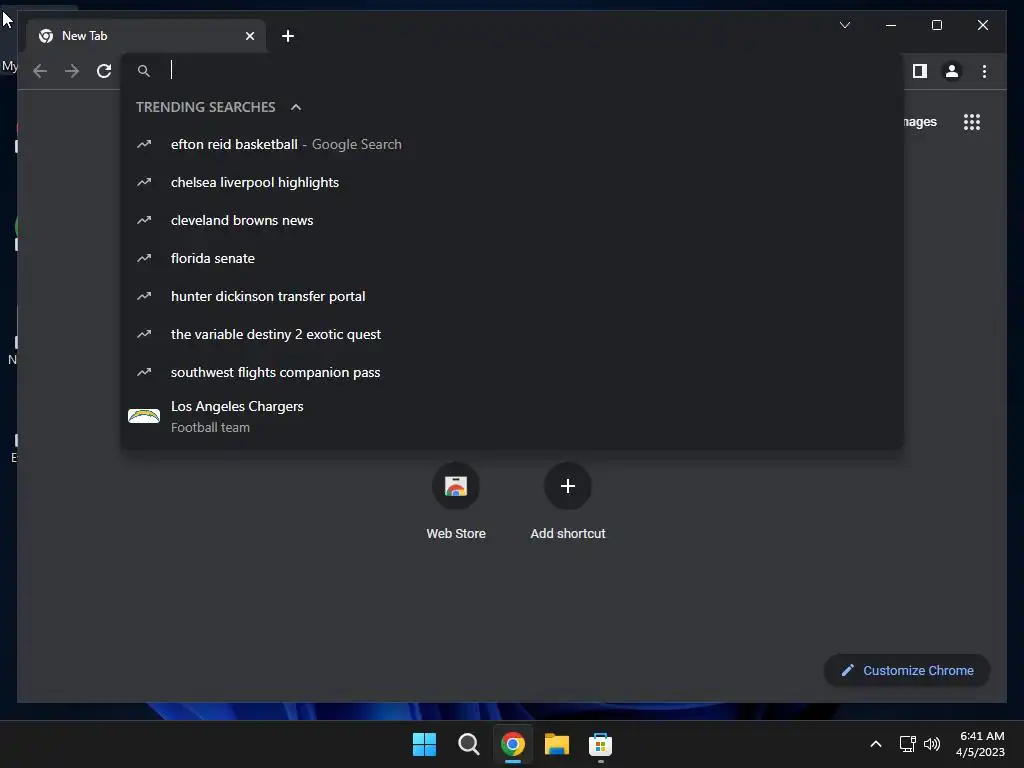Select the 'chelsea liverpool highlights' suggestion
Screen dimensions: 1024x768
coord(512,182)
